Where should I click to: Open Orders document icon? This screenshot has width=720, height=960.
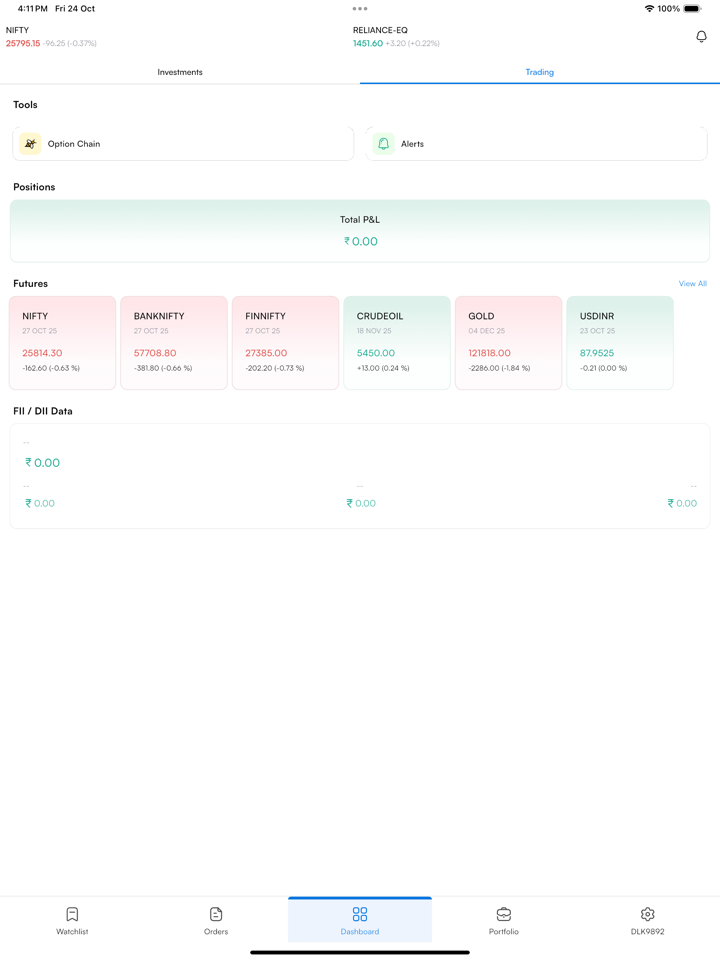click(x=216, y=914)
